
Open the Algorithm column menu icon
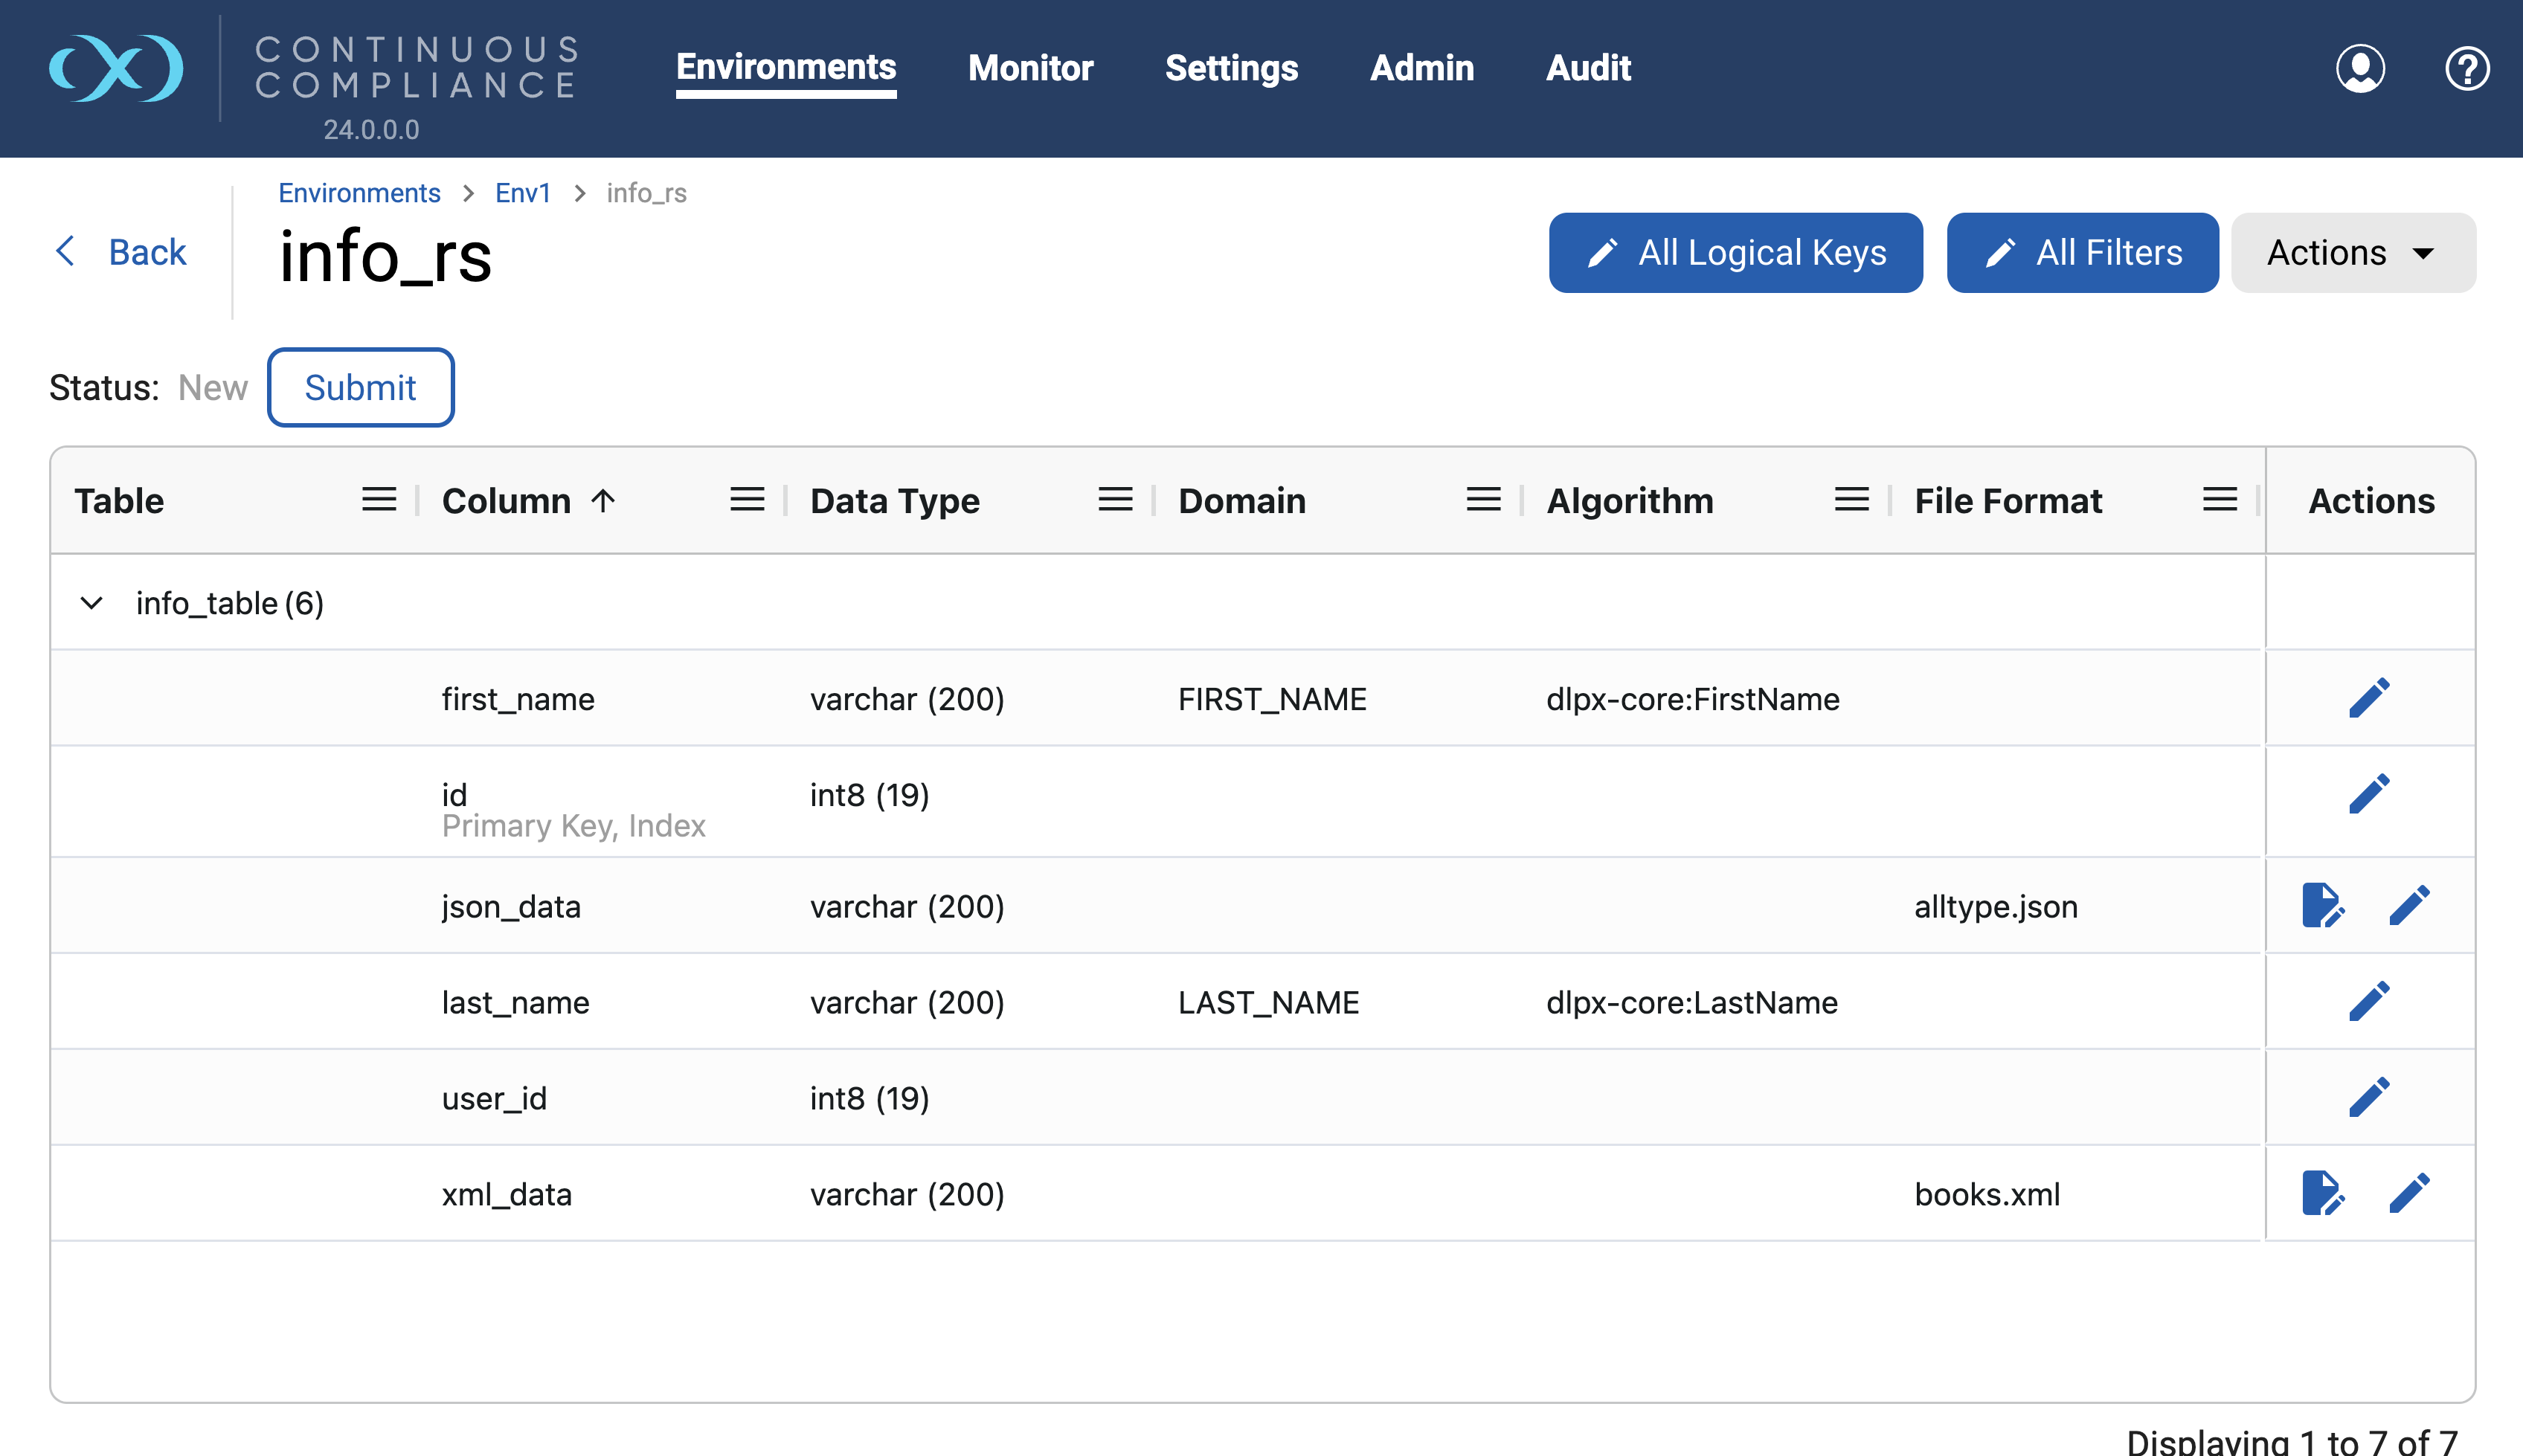pyautogui.click(x=1851, y=500)
